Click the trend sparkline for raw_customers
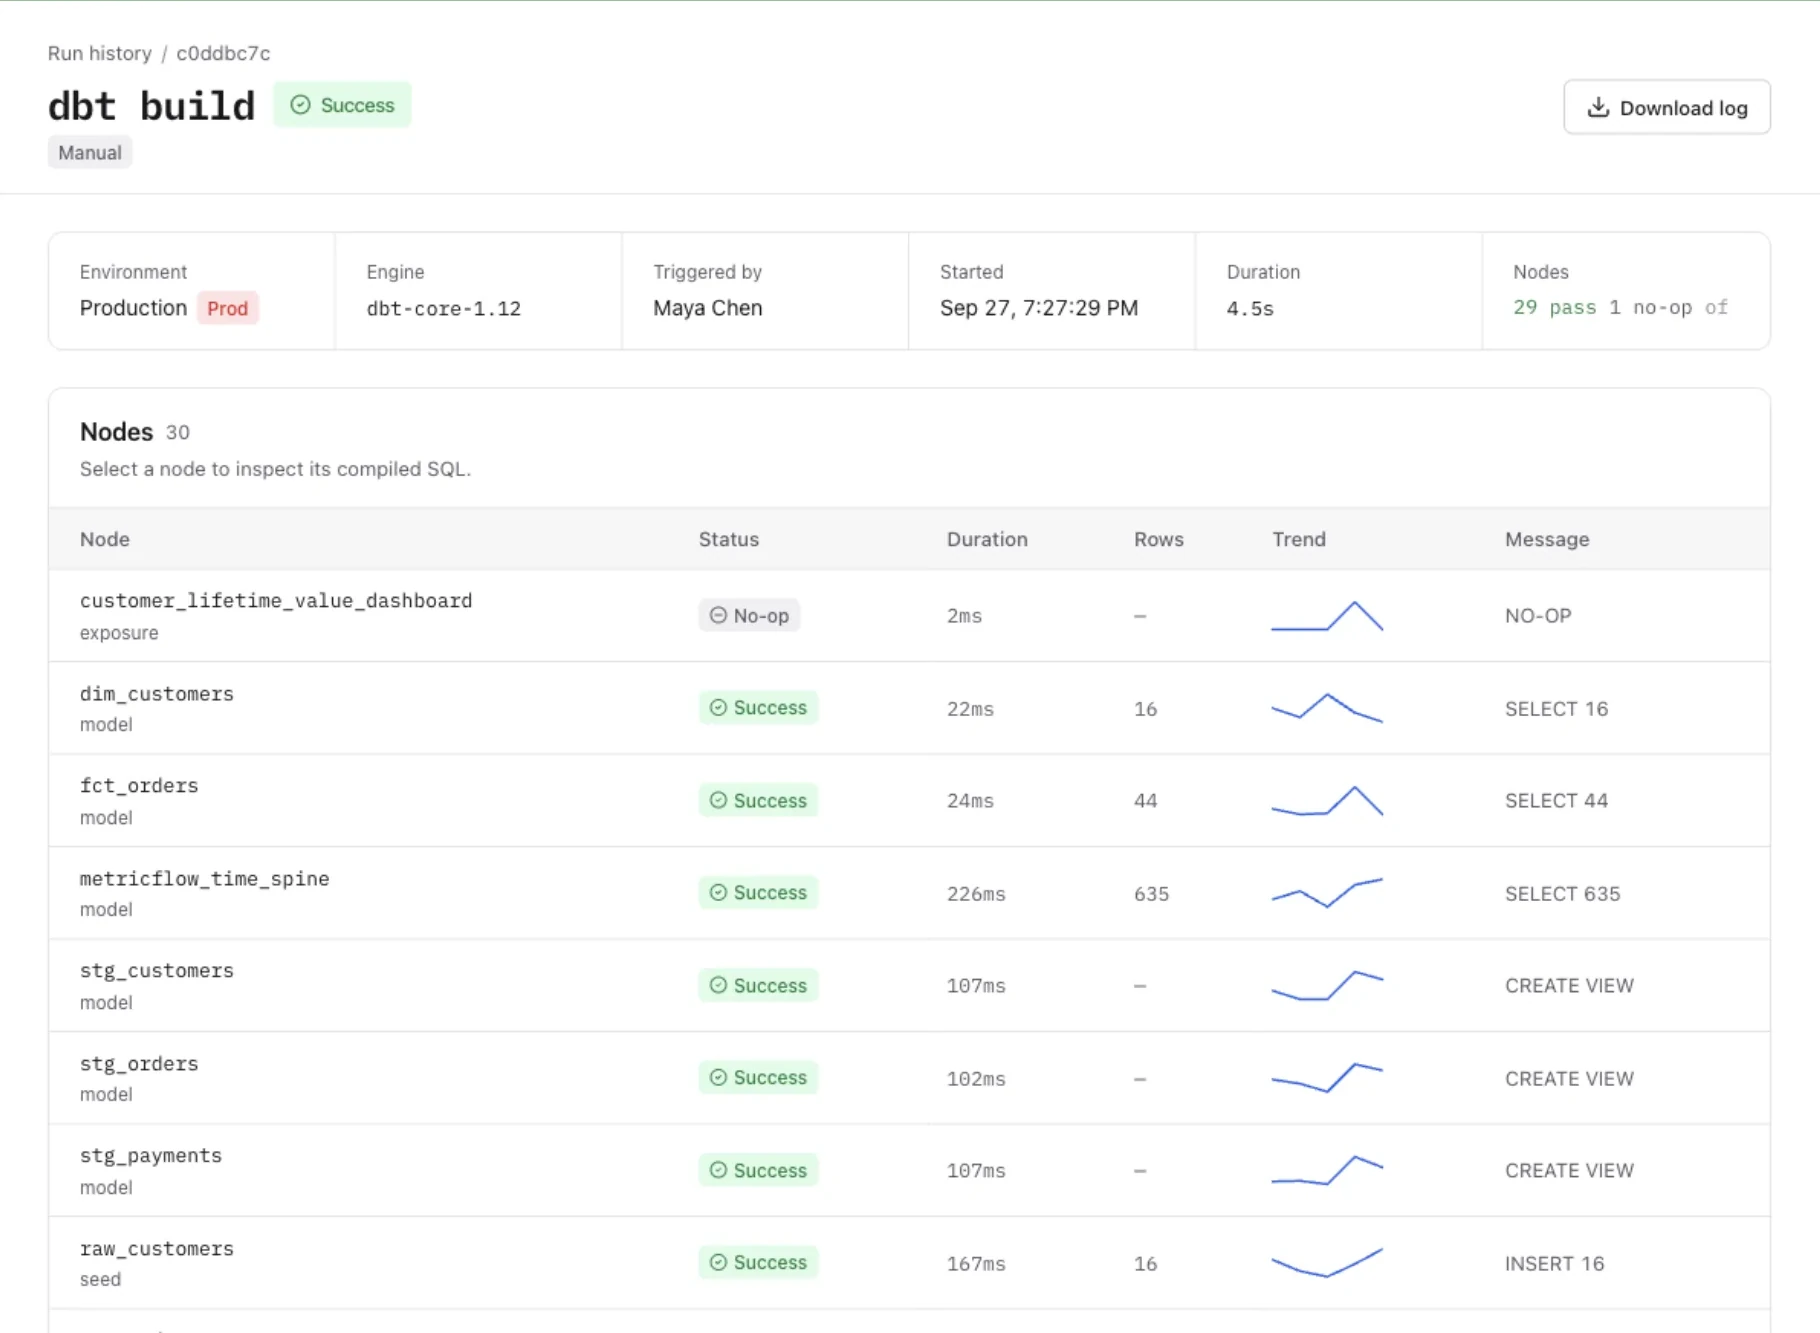Screen dimensions: 1820x1333 (x=1327, y=1262)
